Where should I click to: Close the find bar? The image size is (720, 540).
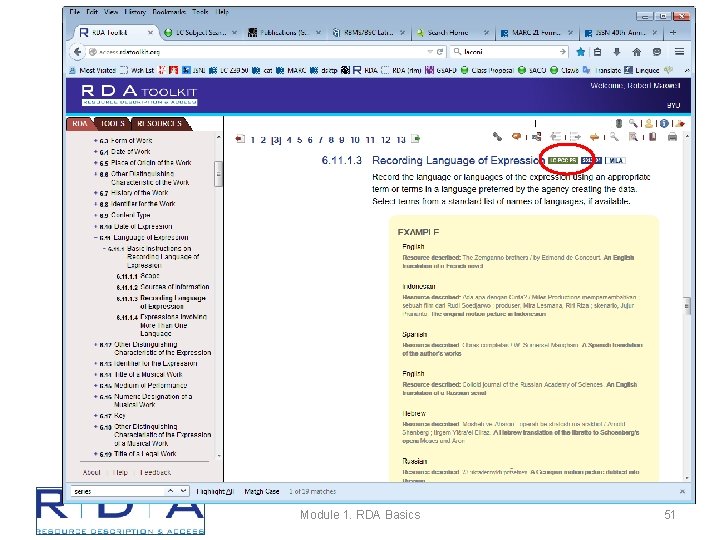(682, 491)
